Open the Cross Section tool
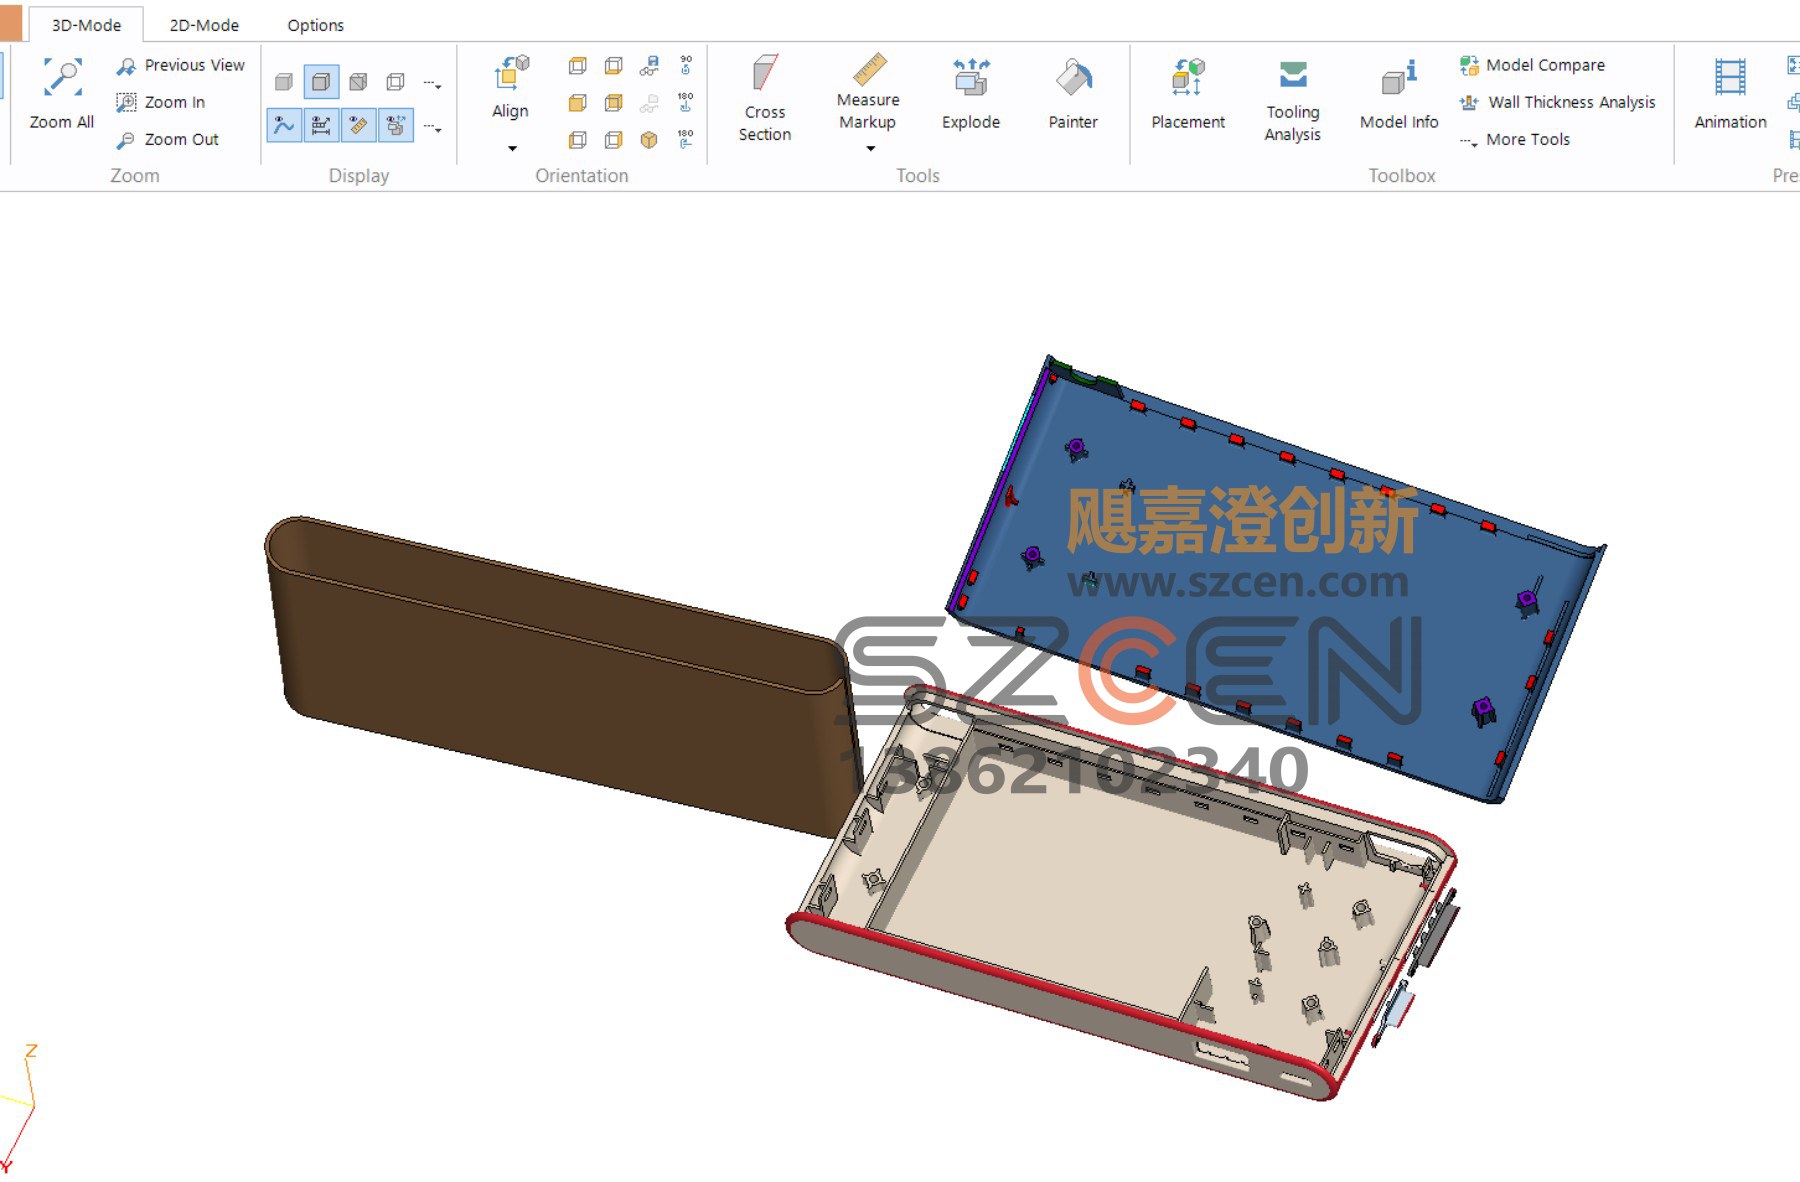The height and width of the screenshot is (1182, 1800). (x=765, y=98)
